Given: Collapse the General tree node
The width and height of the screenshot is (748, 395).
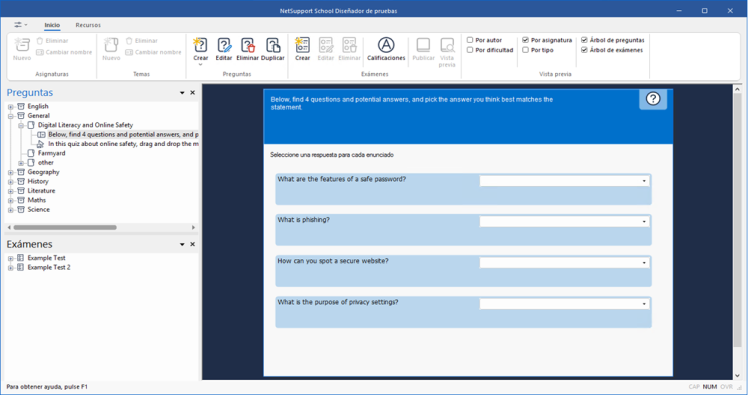Looking at the screenshot, I should click(10, 116).
